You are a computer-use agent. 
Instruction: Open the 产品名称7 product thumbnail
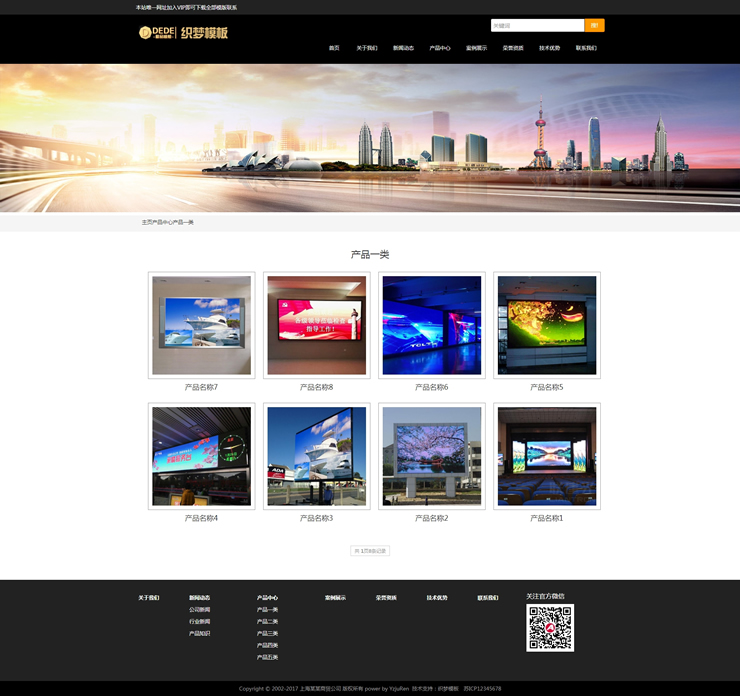click(201, 325)
